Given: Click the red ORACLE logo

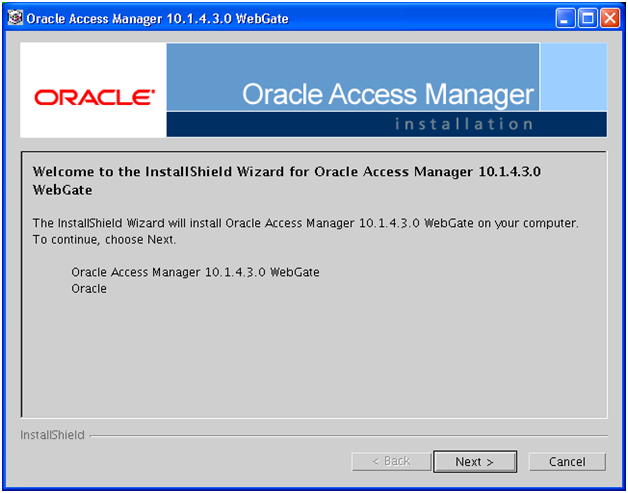Looking at the screenshot, I should [x=95, y=97].
